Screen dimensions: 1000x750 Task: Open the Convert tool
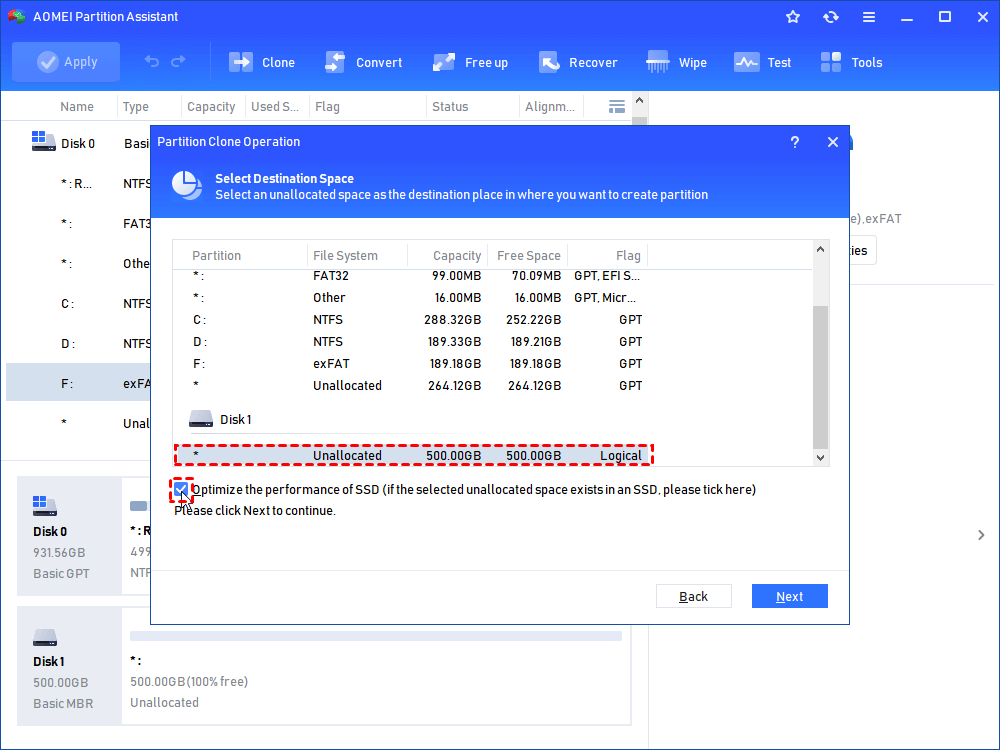pos(364,62)
